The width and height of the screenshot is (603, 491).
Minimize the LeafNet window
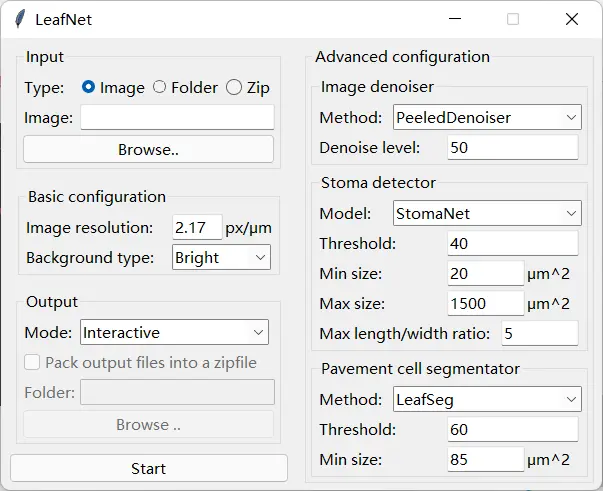coord(455,19)
